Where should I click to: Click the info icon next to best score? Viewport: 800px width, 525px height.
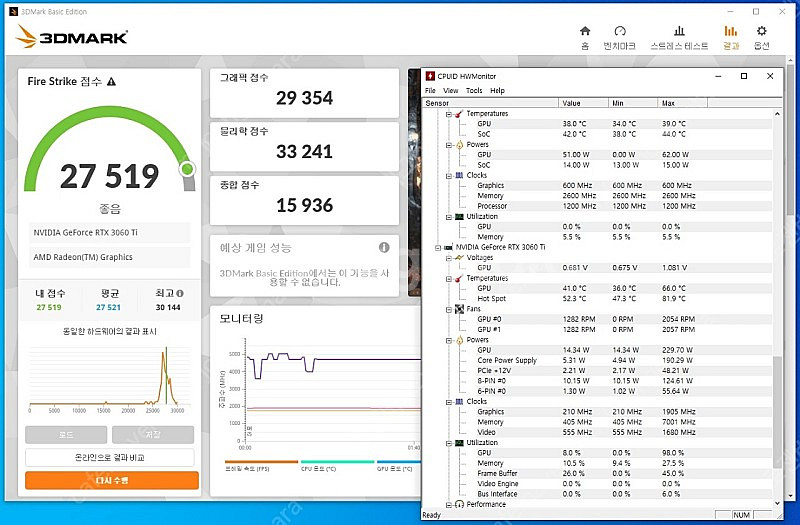pos(180,293)
